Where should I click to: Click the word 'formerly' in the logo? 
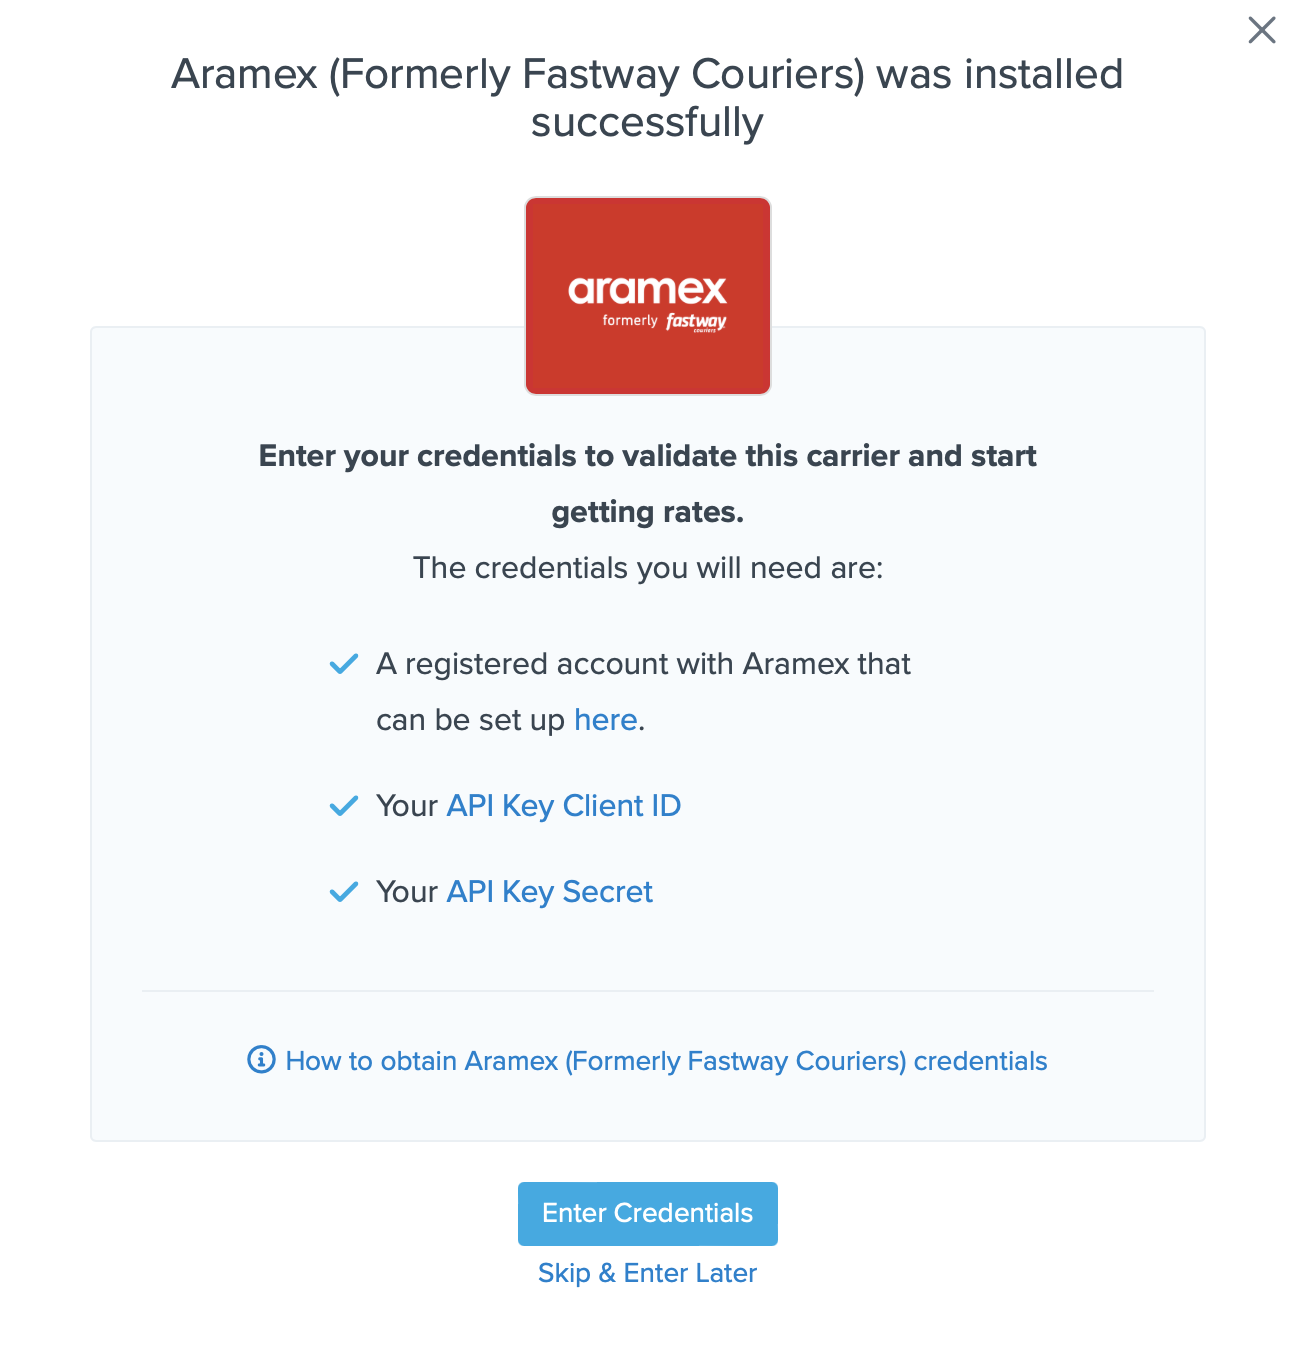[x=630, y=321]
